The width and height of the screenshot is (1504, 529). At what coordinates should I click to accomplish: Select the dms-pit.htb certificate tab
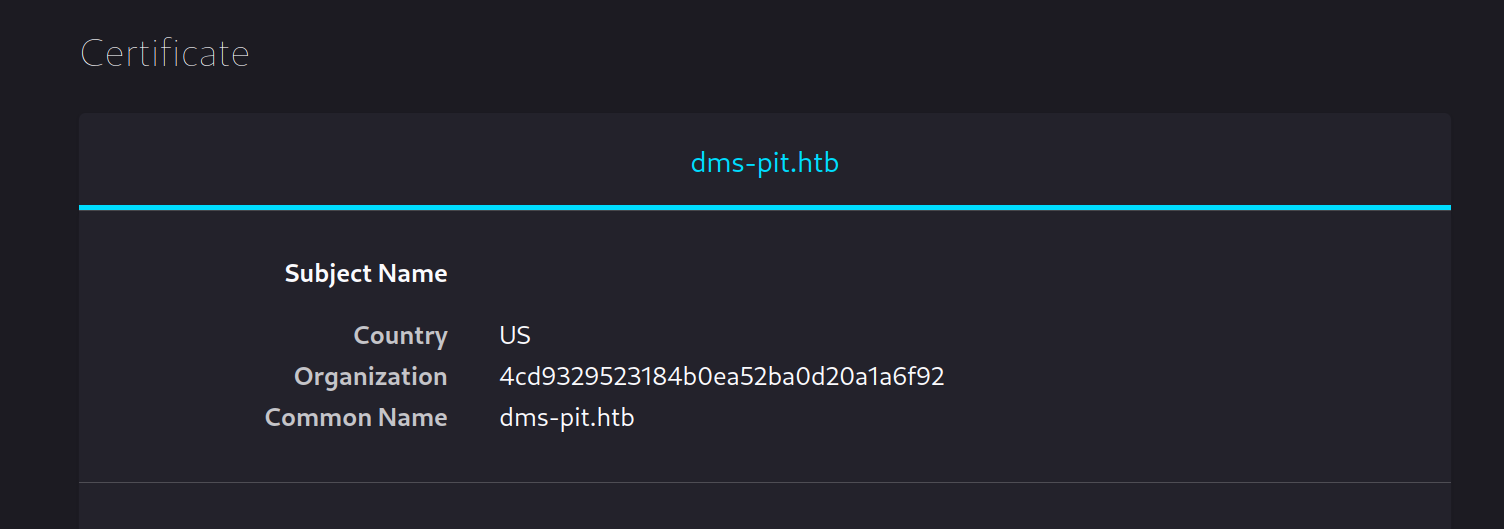[764, 163]
